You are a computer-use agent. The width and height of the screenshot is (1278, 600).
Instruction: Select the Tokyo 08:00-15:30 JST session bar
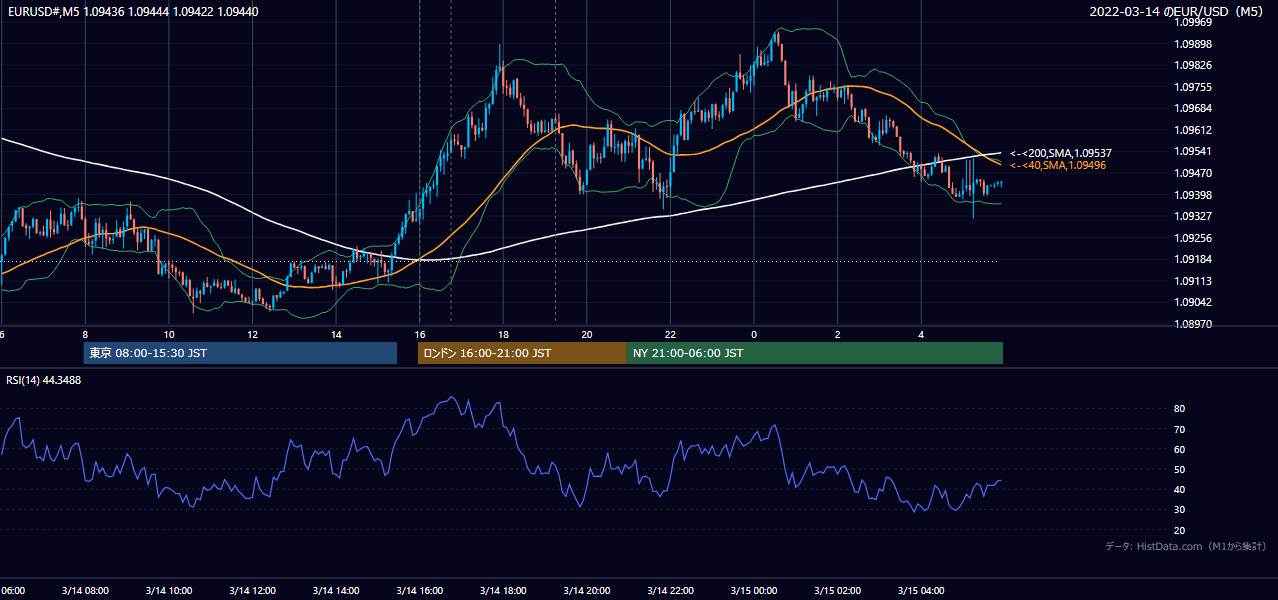point(240,353)
